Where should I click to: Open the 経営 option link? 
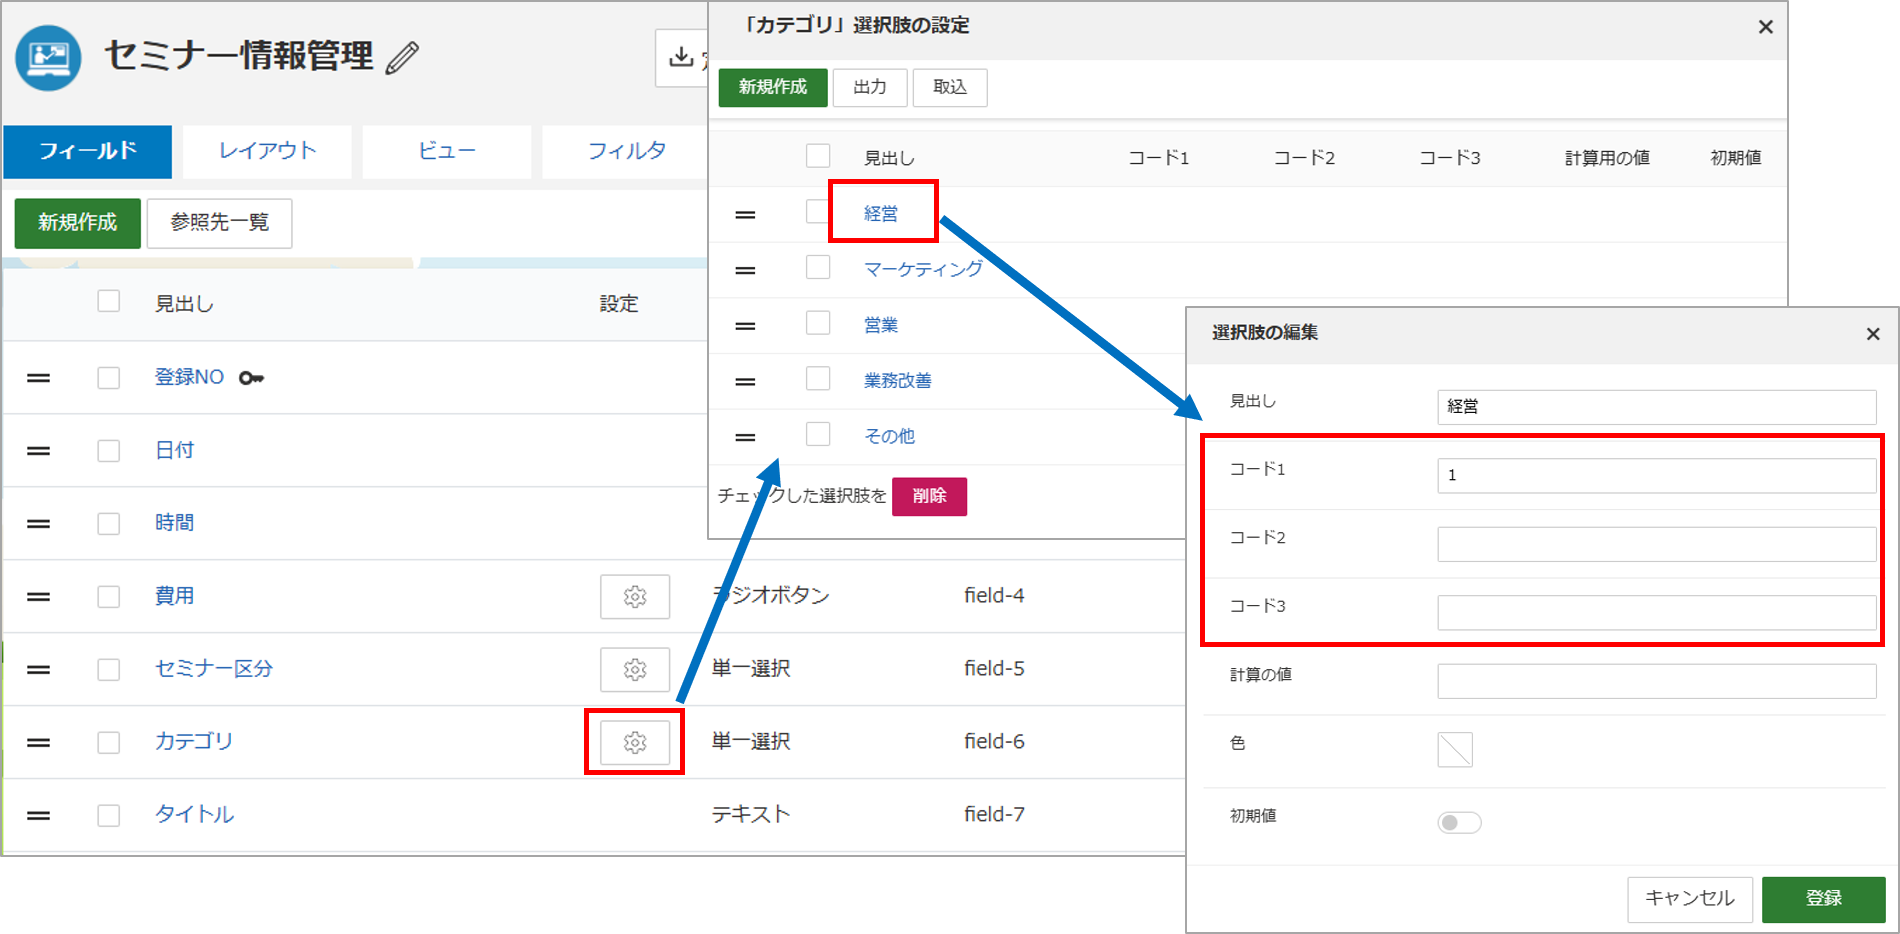[x=881, y=214]
